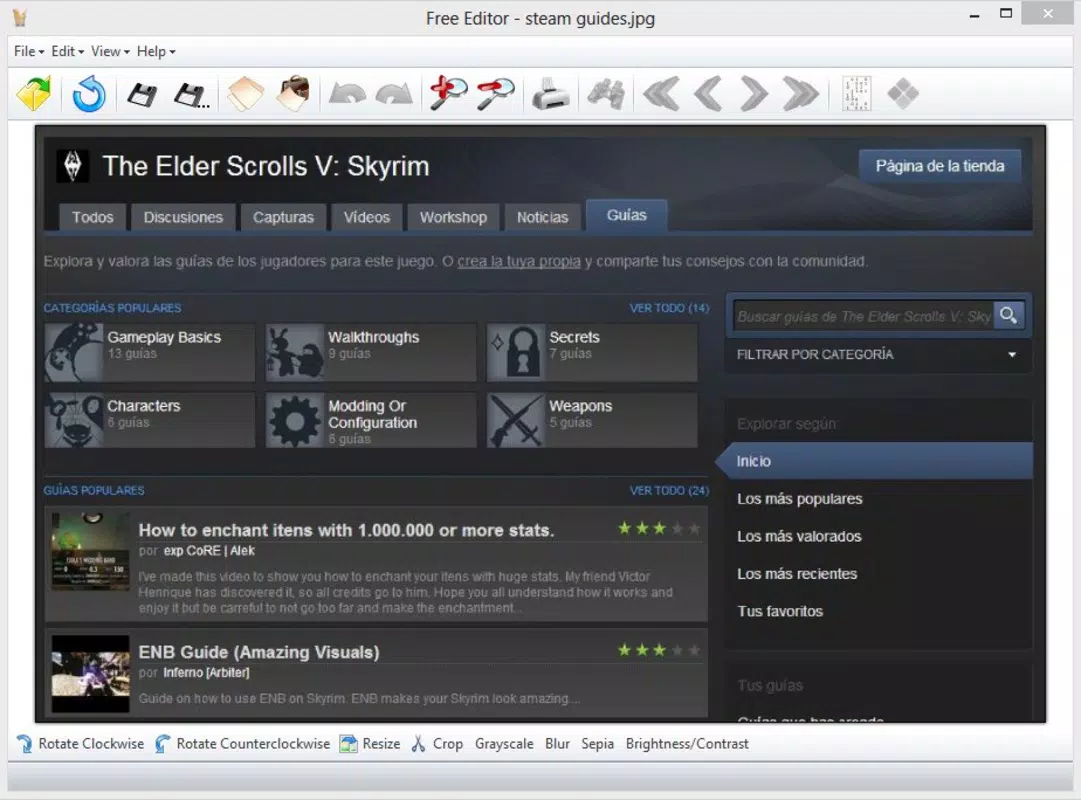Select the Workshop tab

[x=453, y=217]
